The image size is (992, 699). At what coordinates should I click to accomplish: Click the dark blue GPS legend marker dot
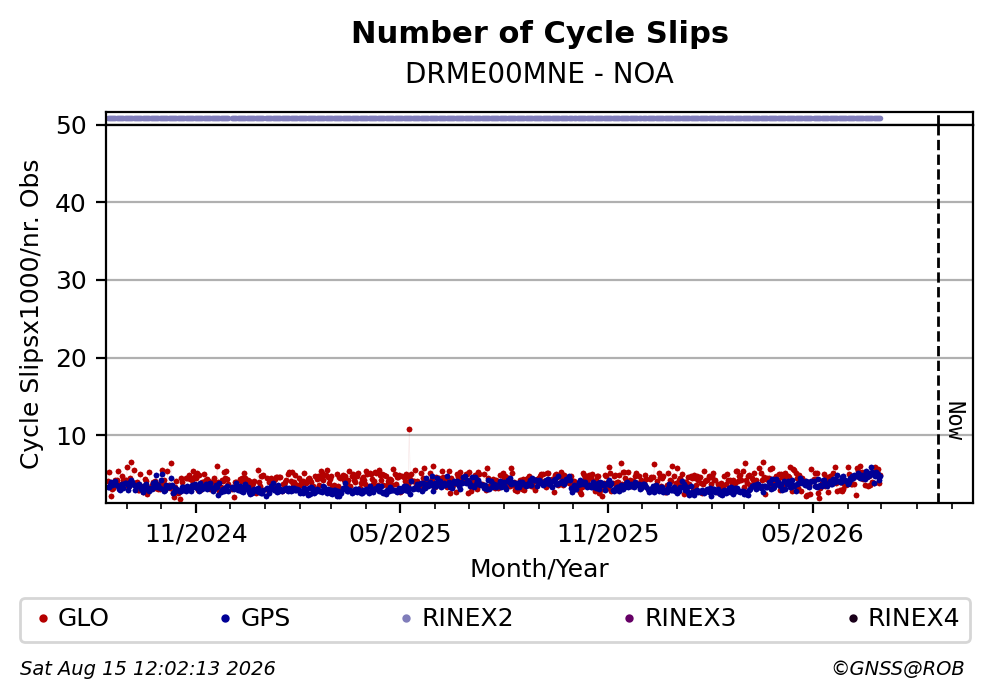click(226, 619)
